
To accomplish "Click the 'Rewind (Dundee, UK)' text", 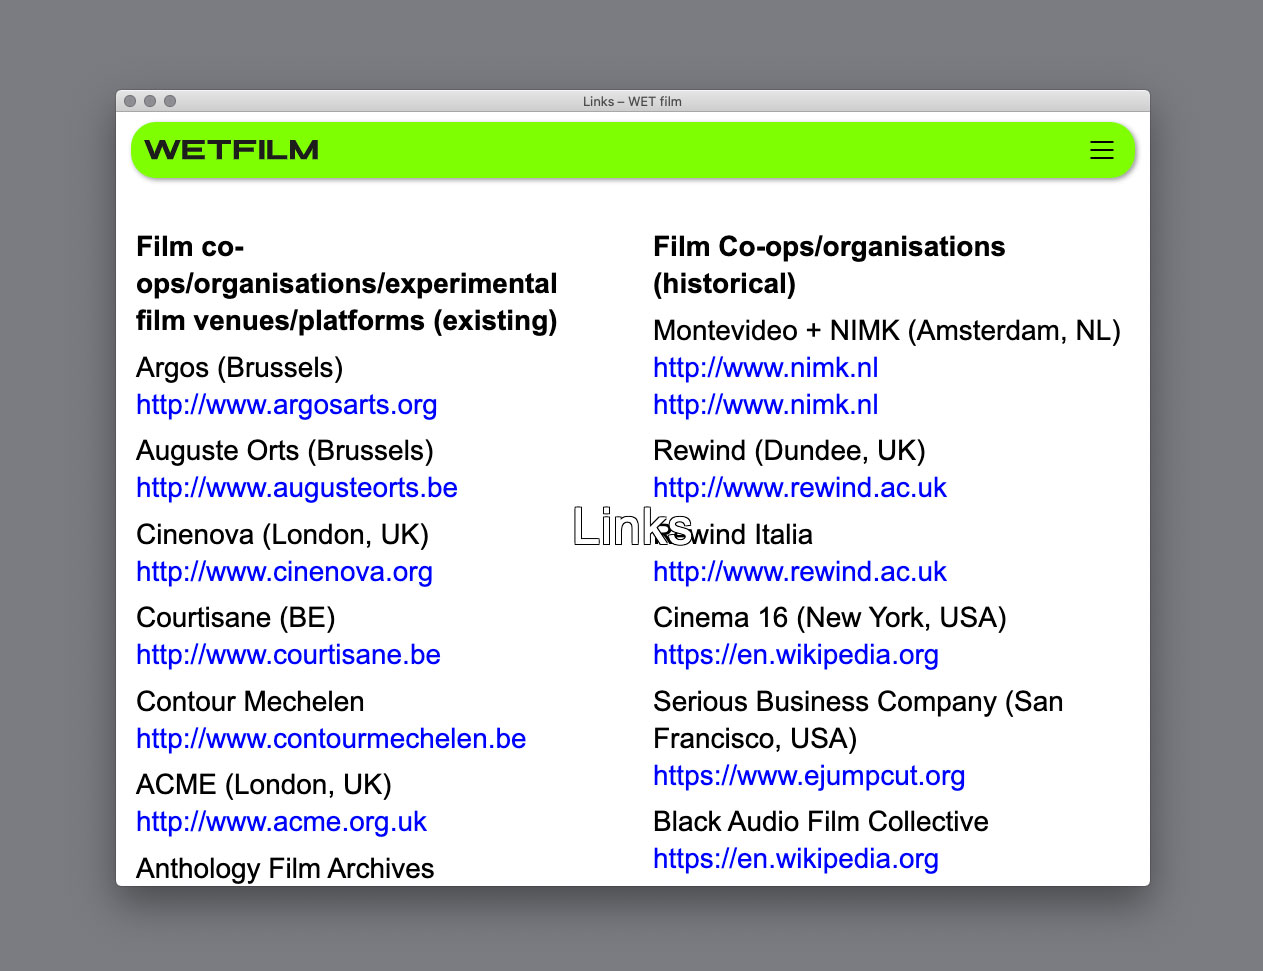I will pyautogui.click(x=790, y=451).
